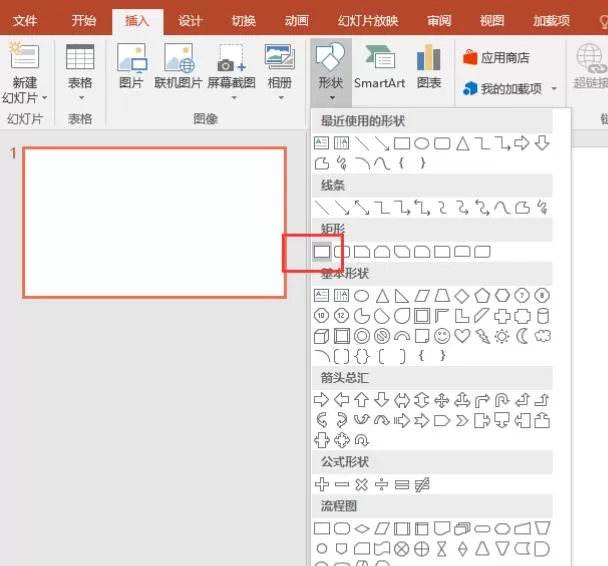Choose the oval in recently used shapes
608x566 pixels.
tap(421, 143)
